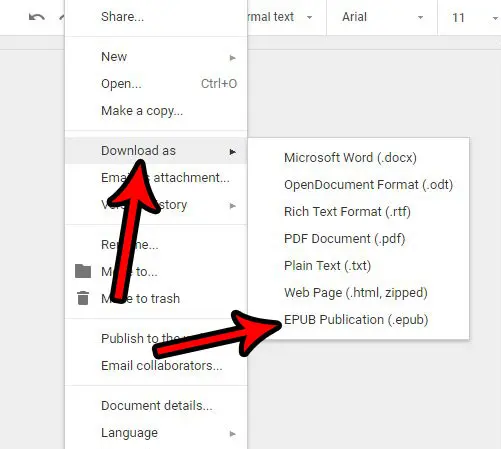The height and width of the screenshot is (449, 501).
Task: Download as Microsoft Word (.docx)
Action: pyautogui.click(x=358, y=157)
